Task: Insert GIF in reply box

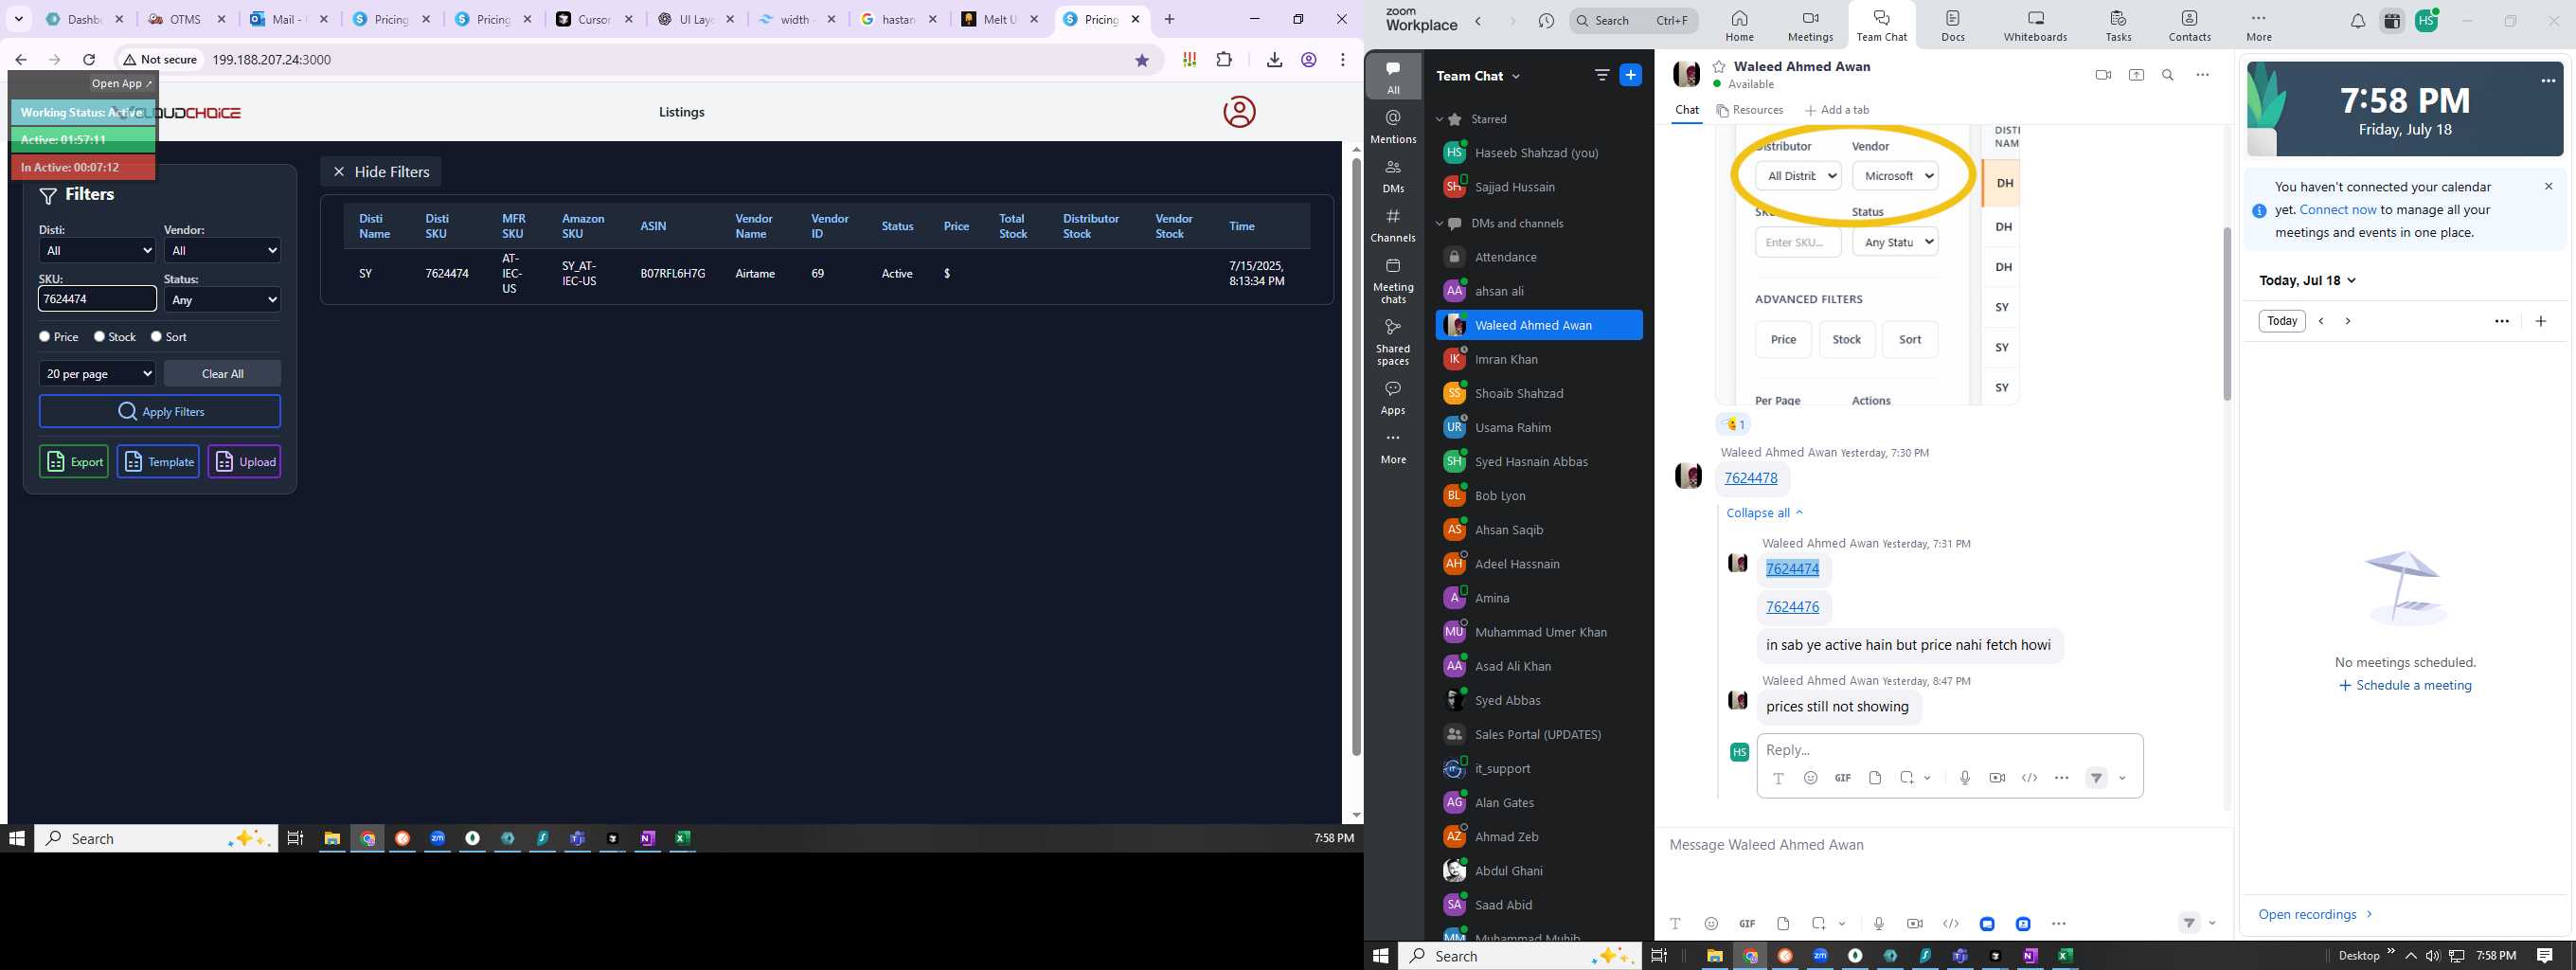Action: tap(1843, 778)
